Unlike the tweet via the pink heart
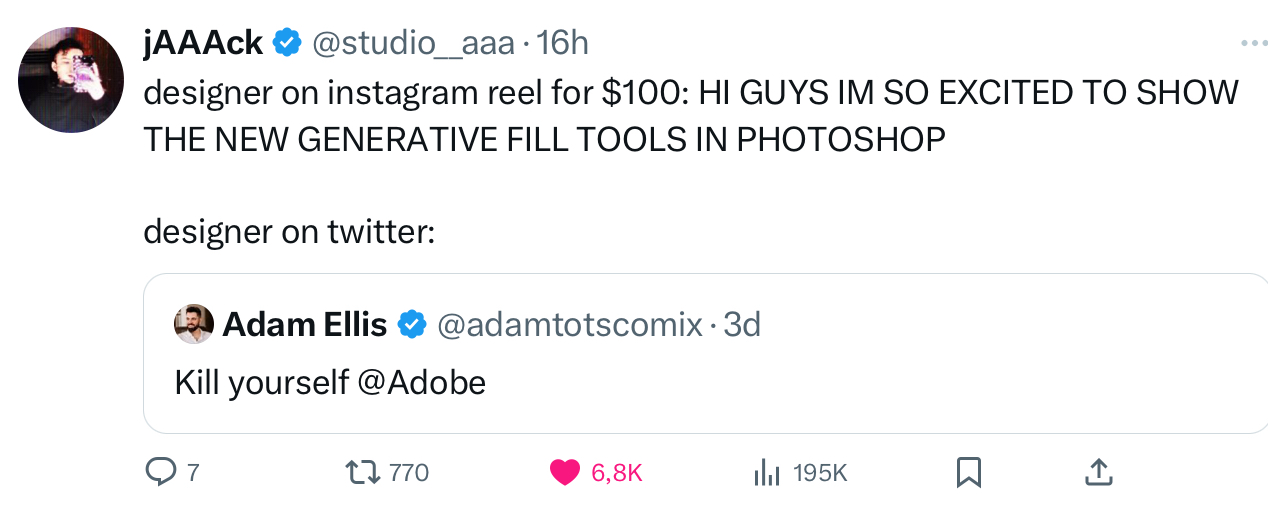This screenshot has height=519, width=1268. [x=565, y=472]
